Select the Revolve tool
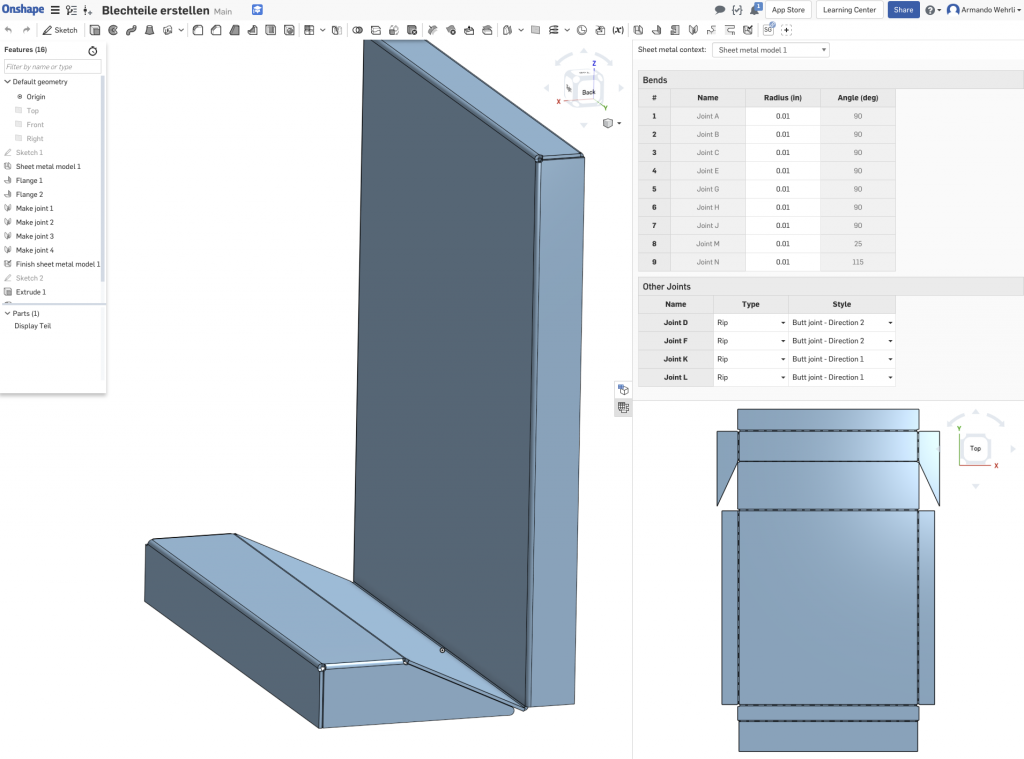The width and height of the screenshot is (1024, 759). tap(113, 30)
